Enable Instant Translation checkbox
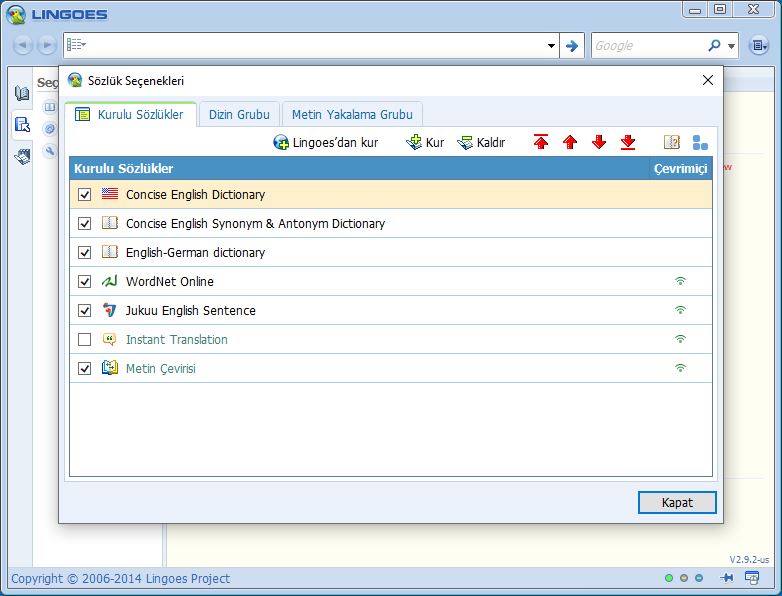 pos(85,340)
